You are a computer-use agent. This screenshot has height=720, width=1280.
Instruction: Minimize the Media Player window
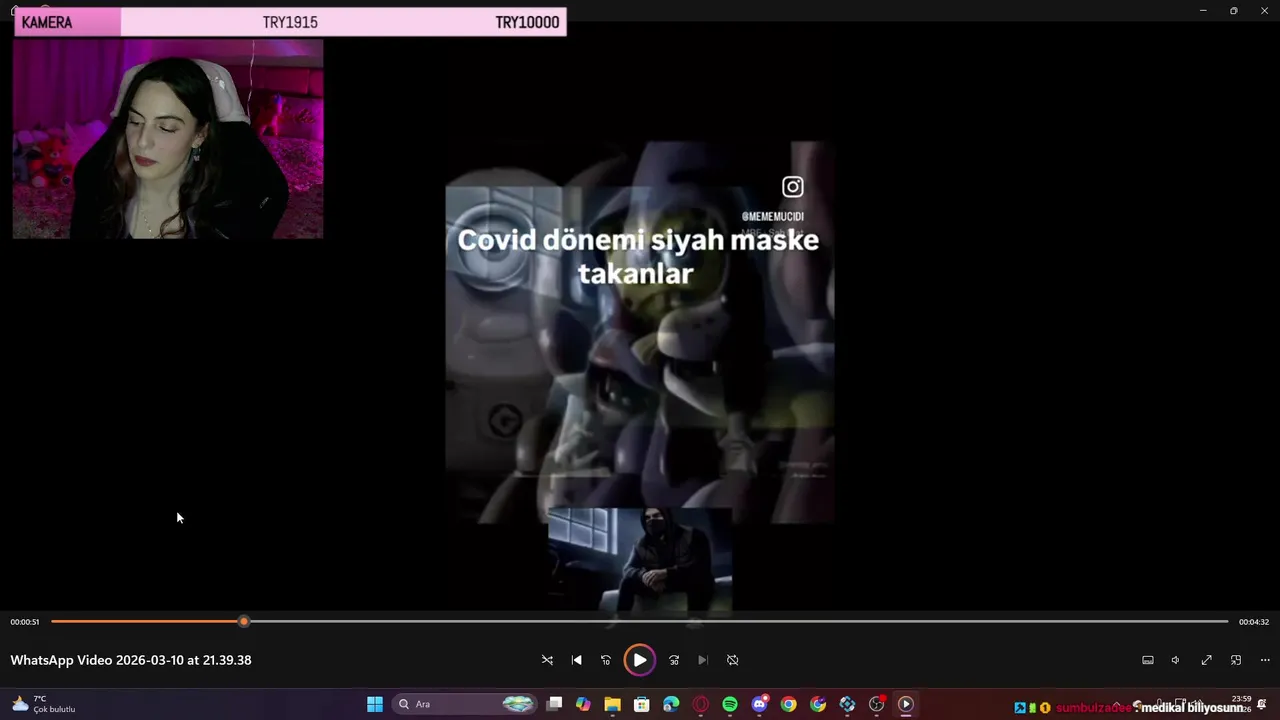click(1203, 10)
